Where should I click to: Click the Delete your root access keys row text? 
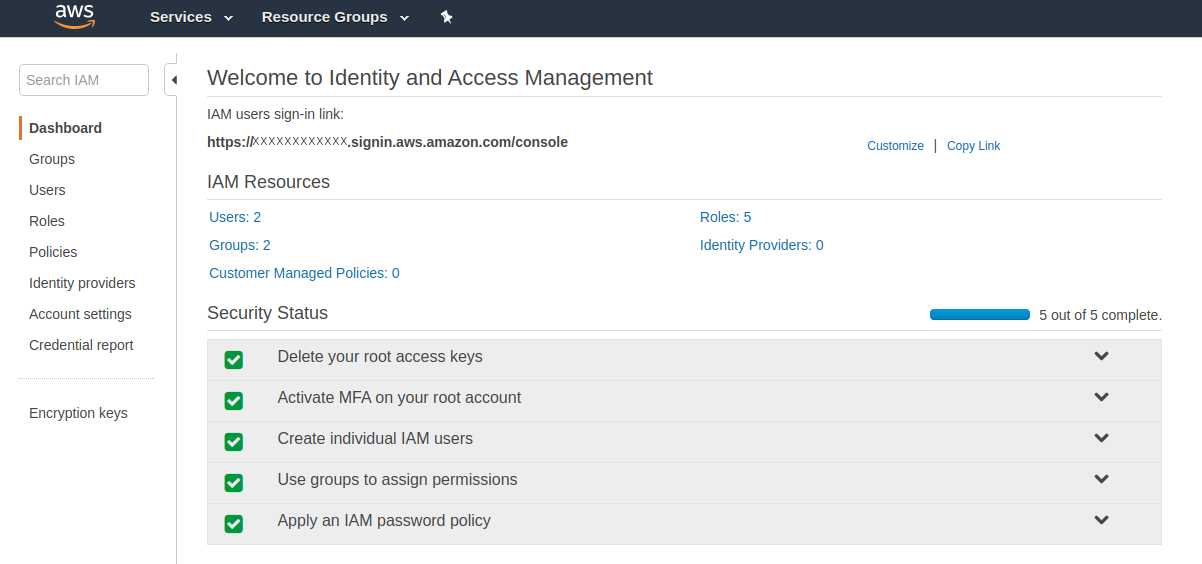point(380,356)
